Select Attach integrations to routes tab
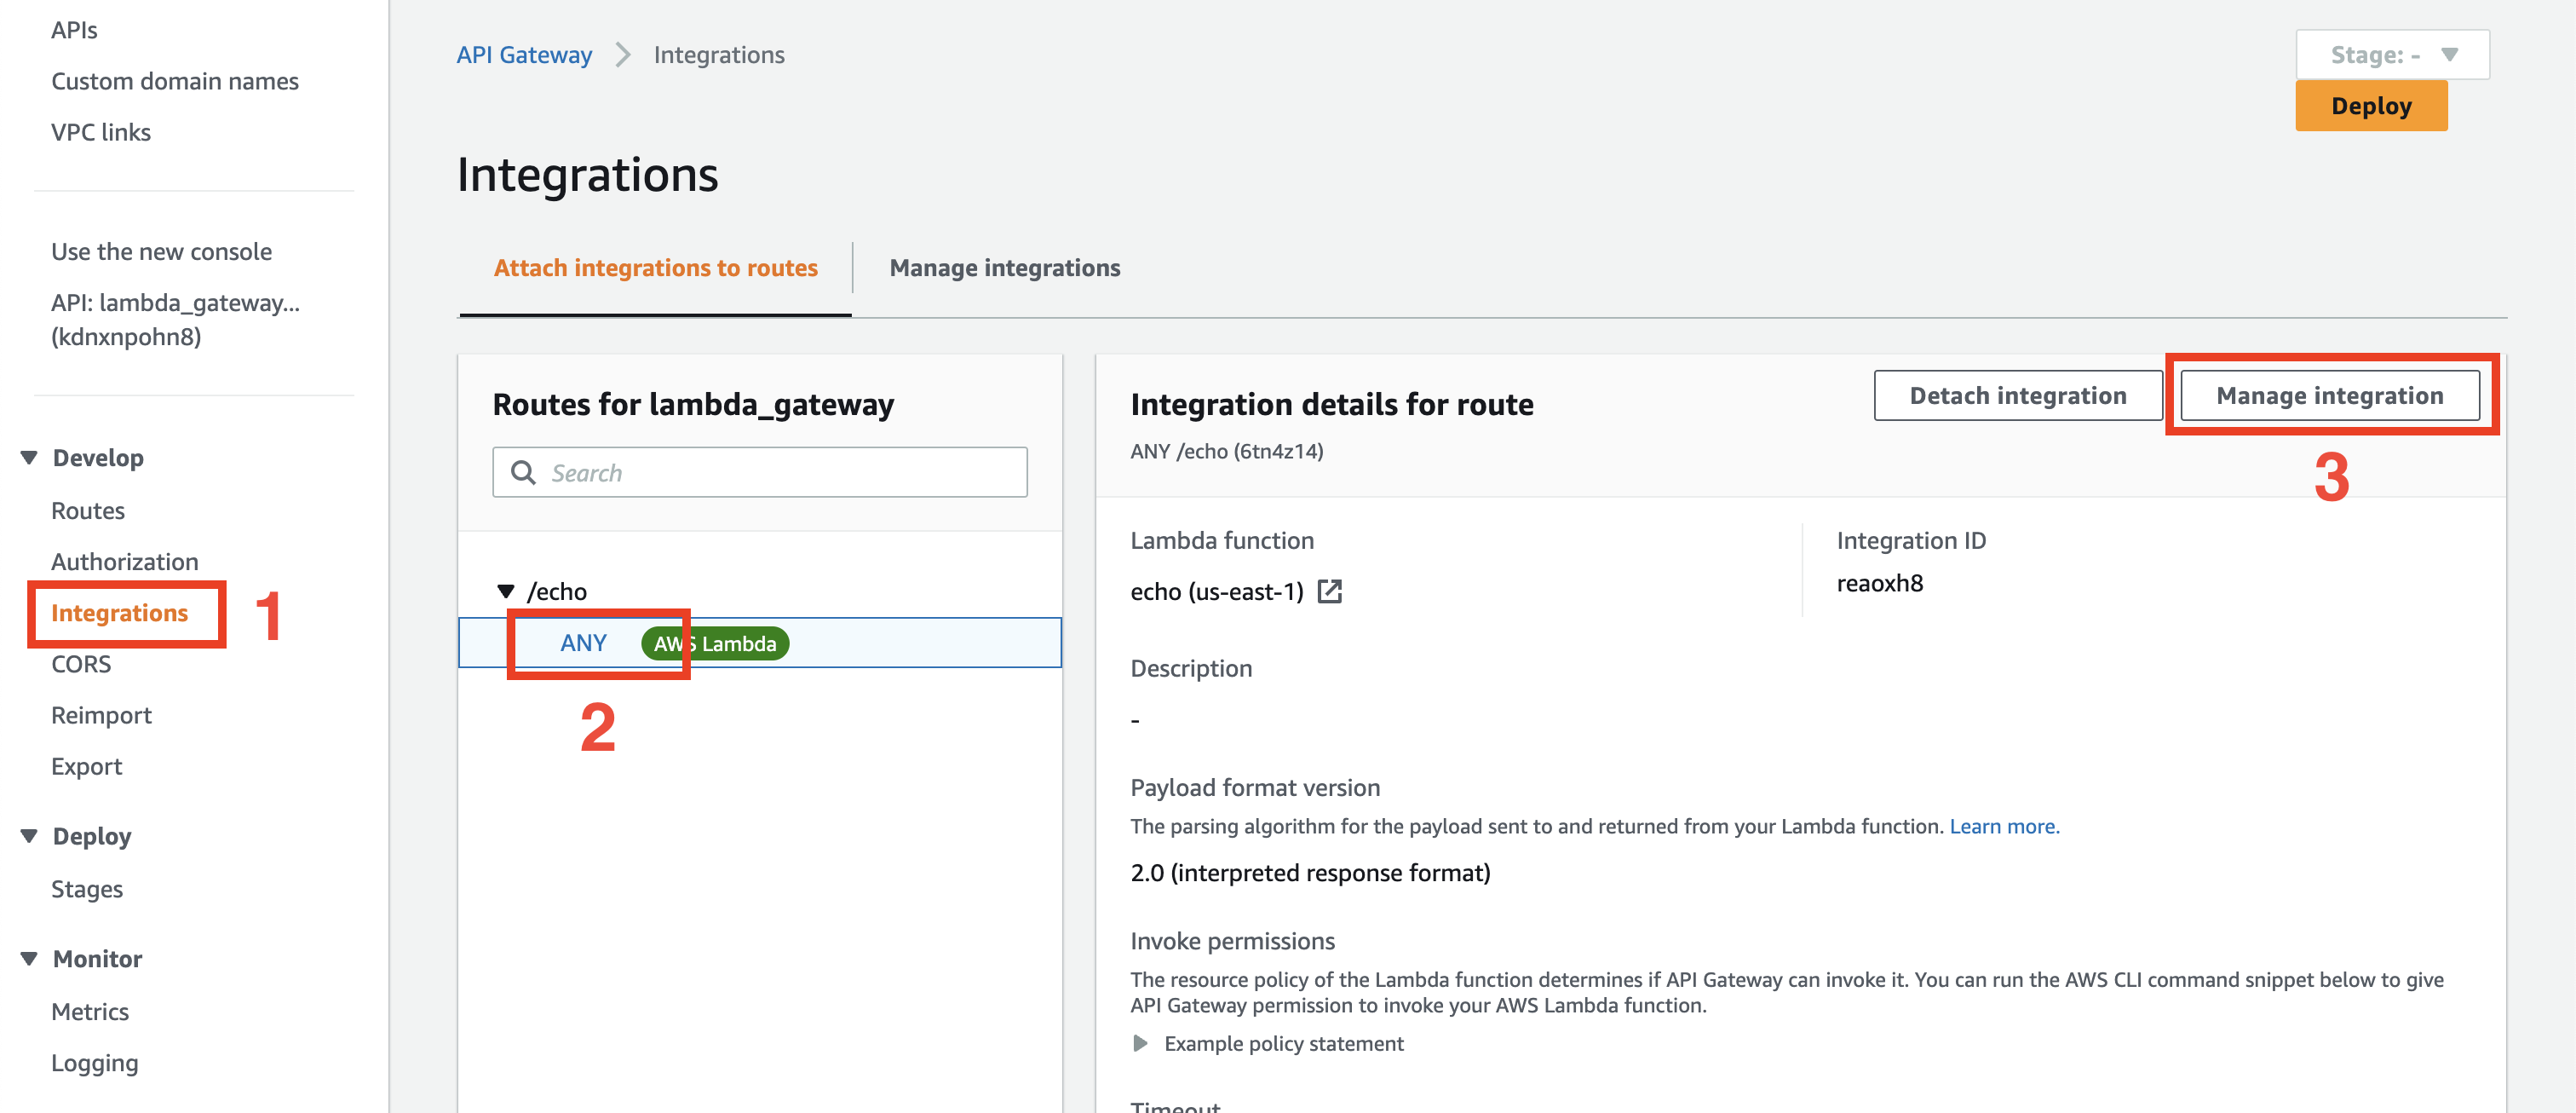2576x1113 pixels. (655, 268)
